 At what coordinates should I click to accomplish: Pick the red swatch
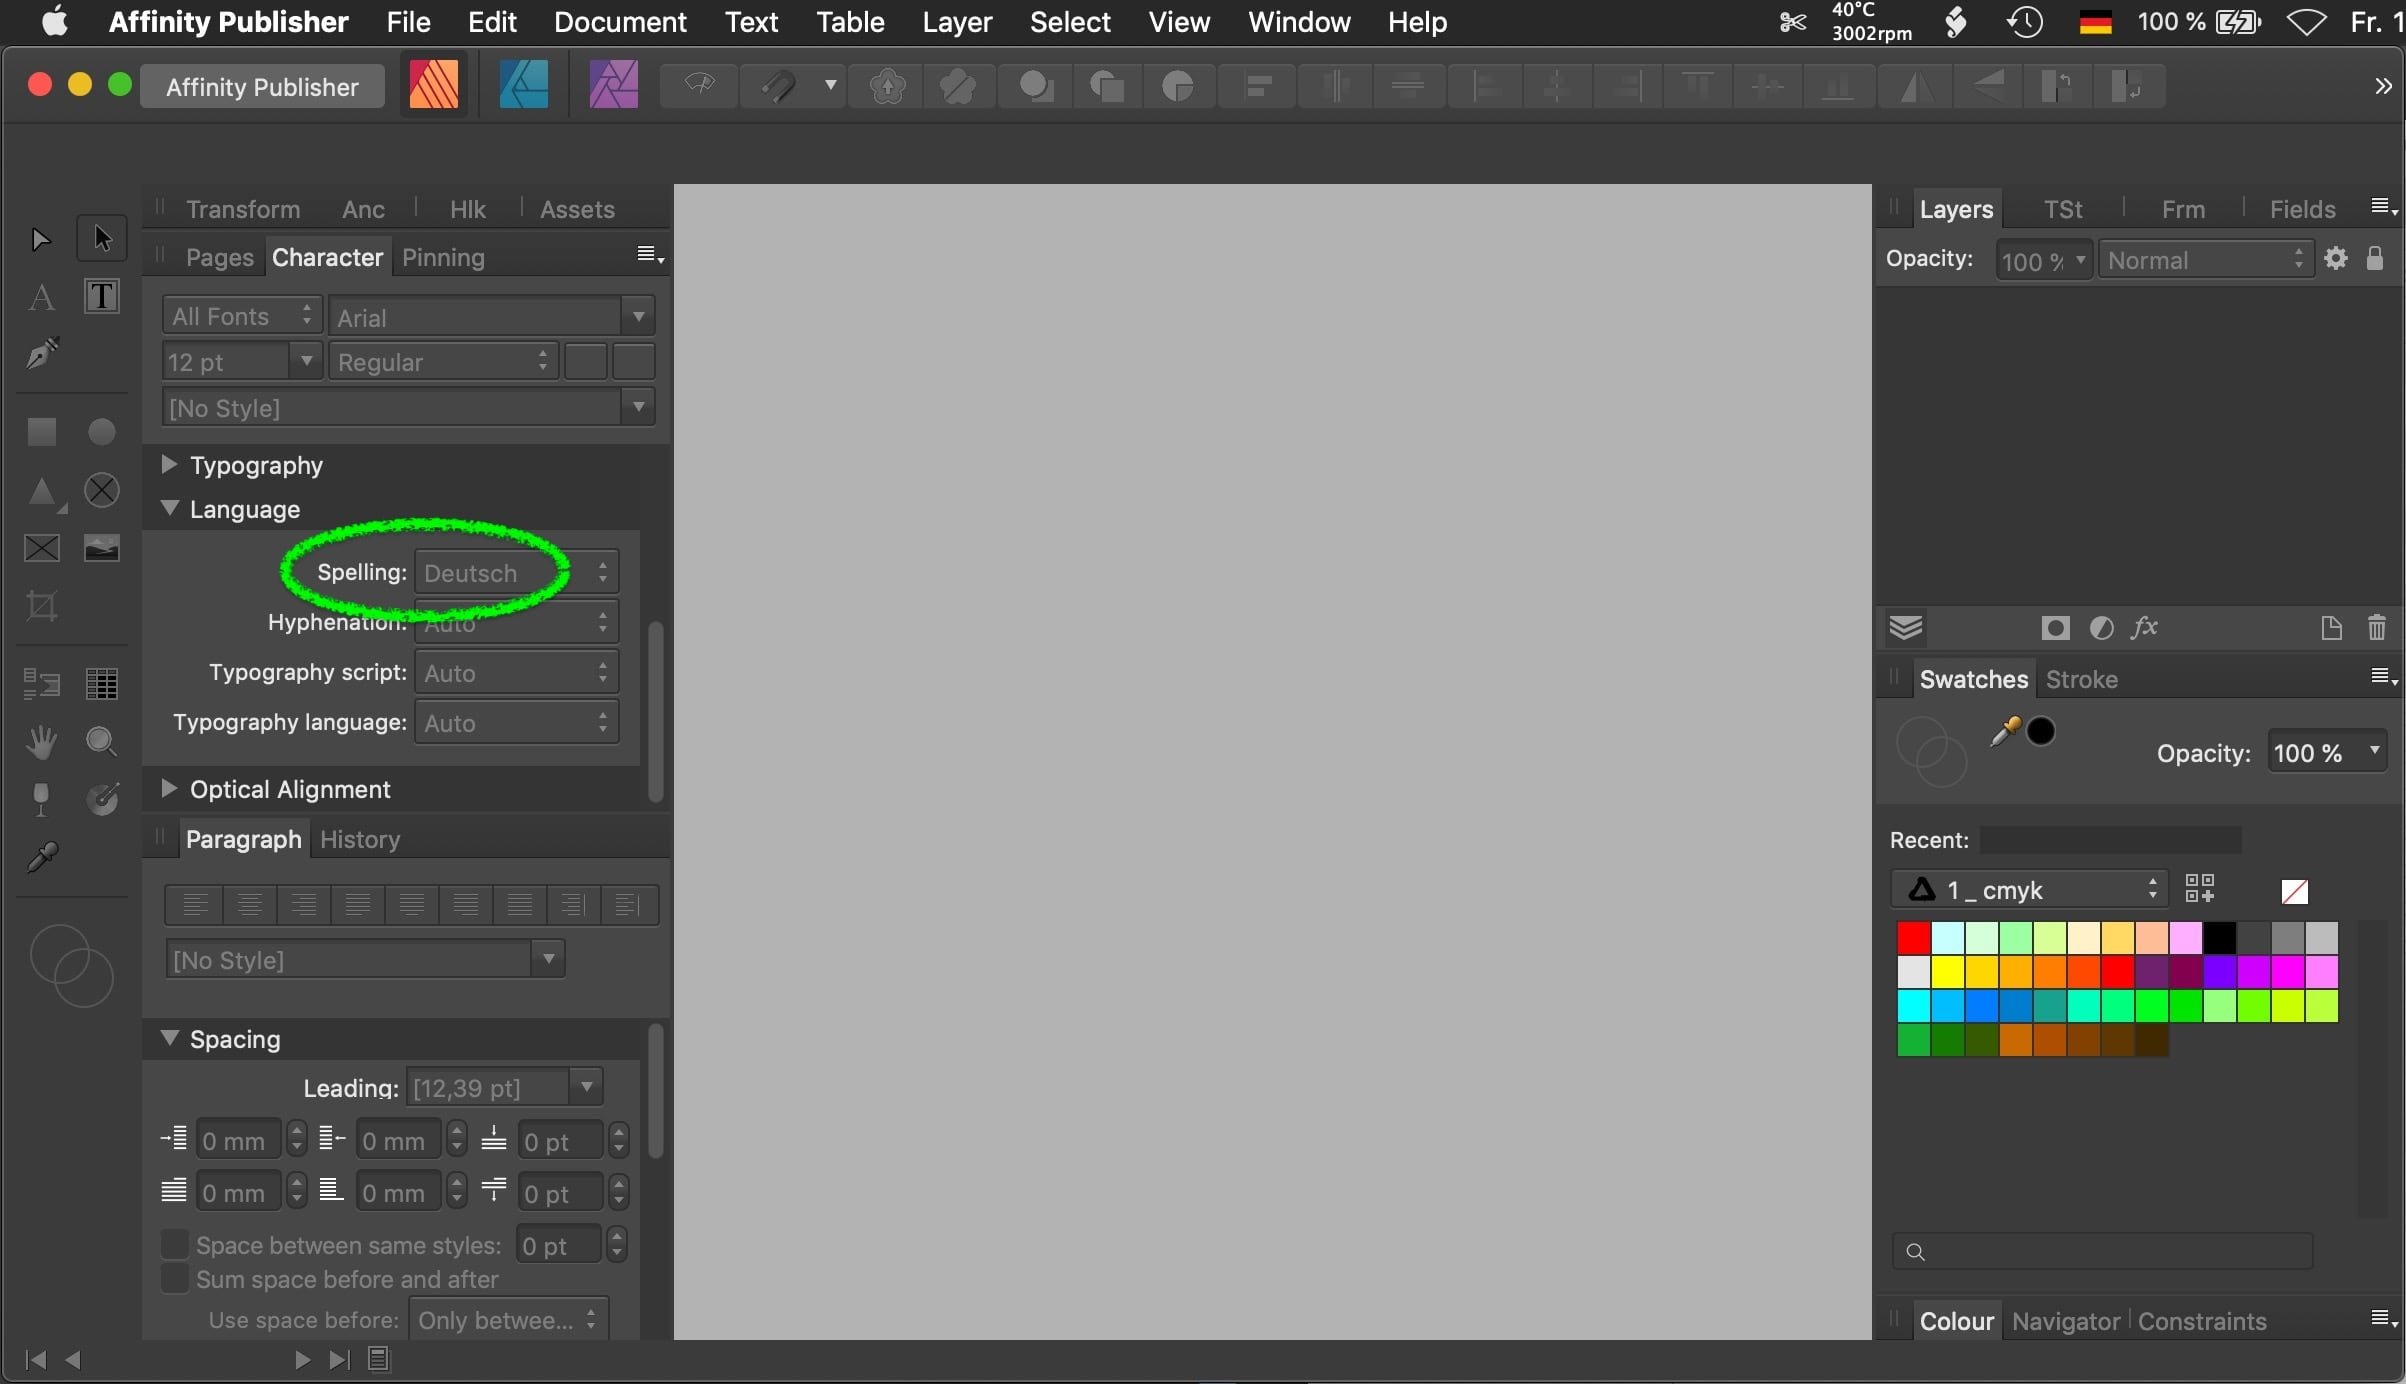pyautogui.click(x=1913, y=938)
